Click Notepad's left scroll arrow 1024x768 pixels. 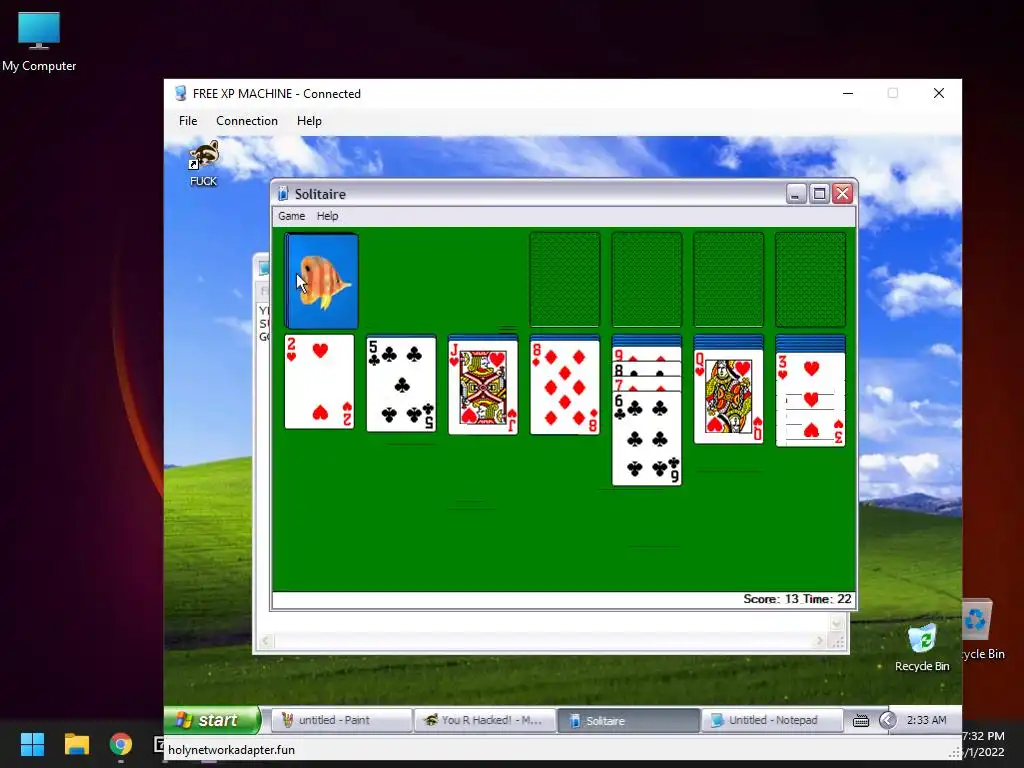pos(265,641)
